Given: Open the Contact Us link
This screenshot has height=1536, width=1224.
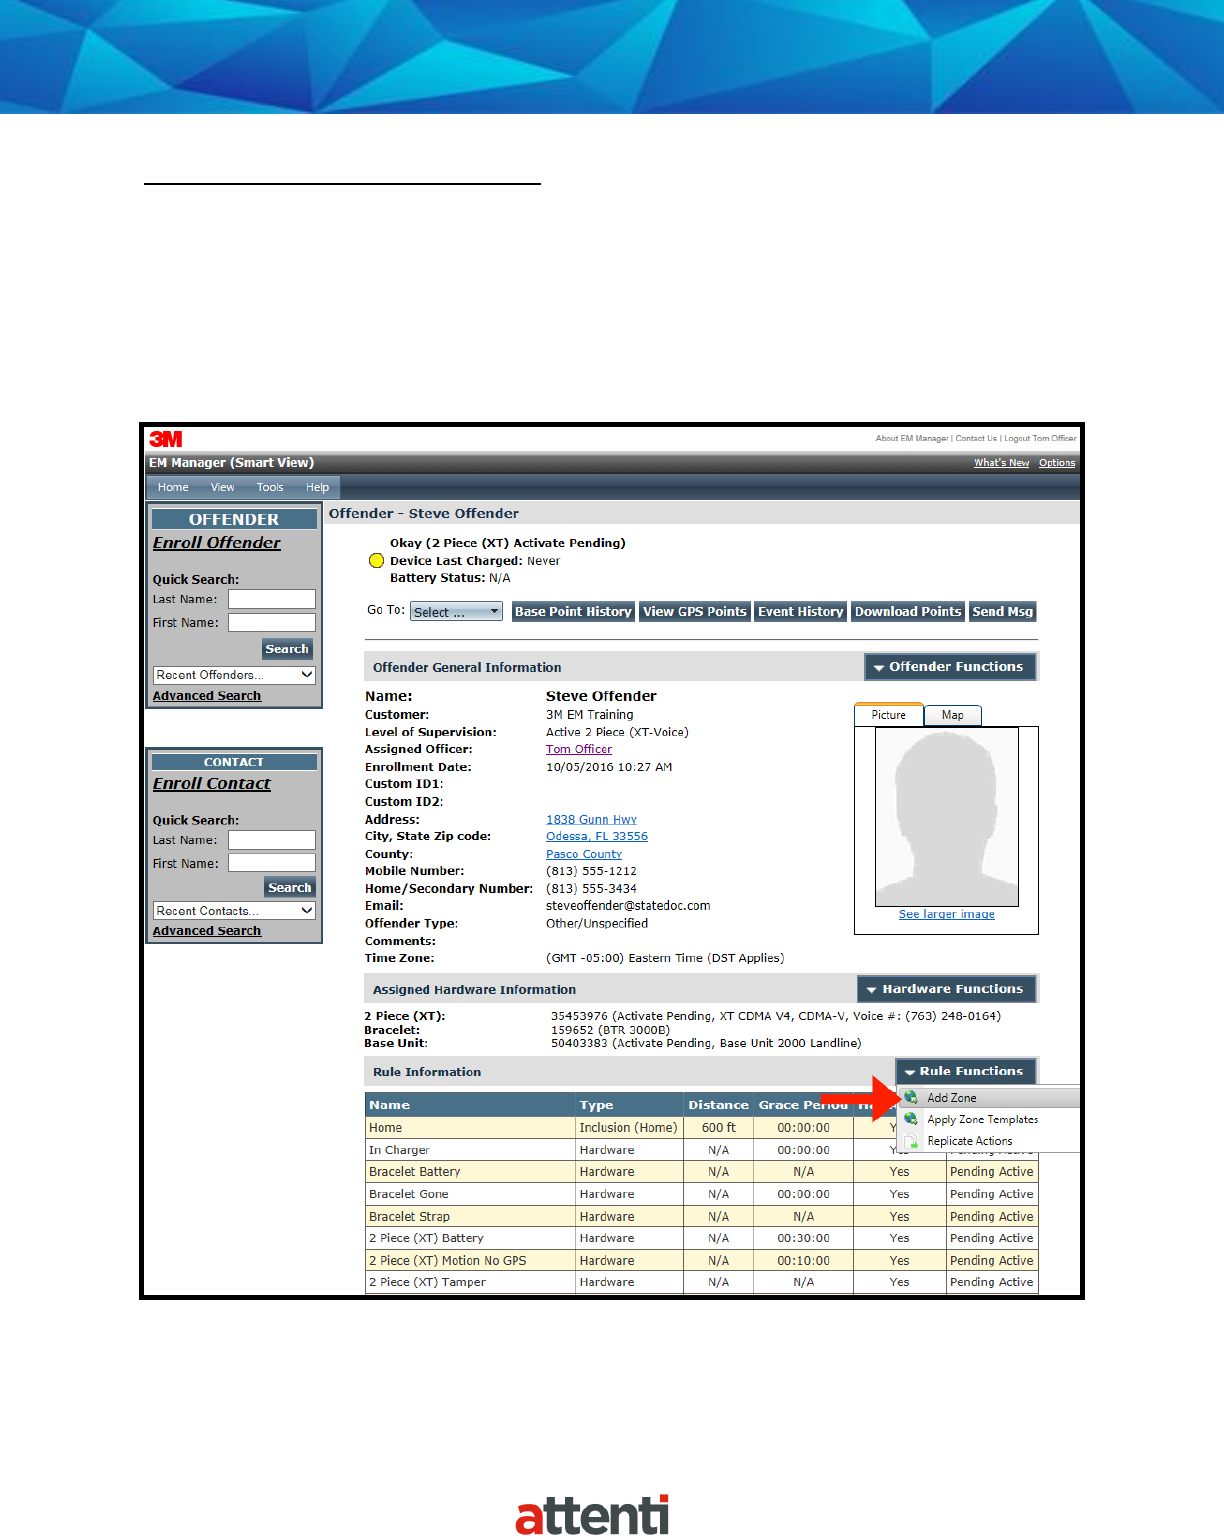Looking at the screenshot, I should point(976,439).
